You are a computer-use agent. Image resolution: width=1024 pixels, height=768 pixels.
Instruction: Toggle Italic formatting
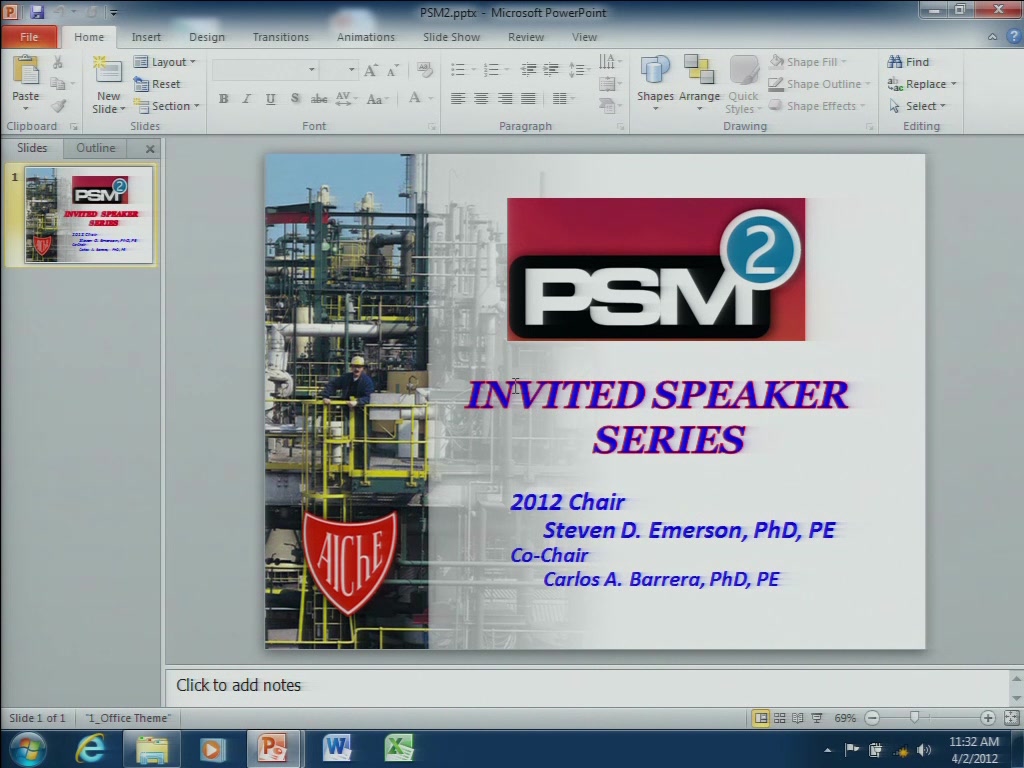pyautogui.click(x=246, y=99)
